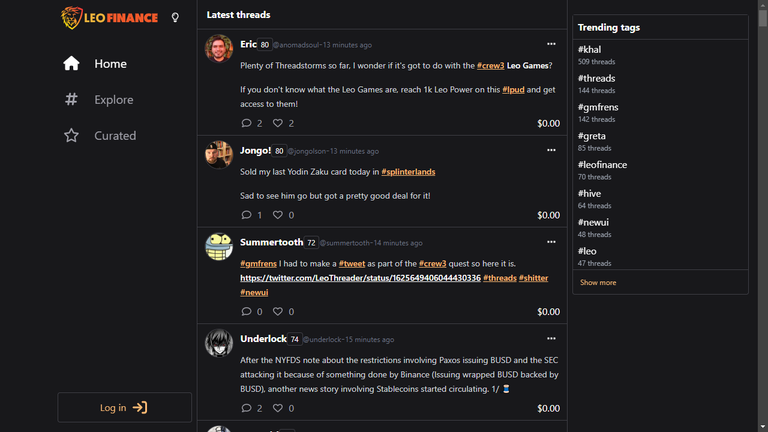768x432 pixels.
Task: Toggle the lightbulb theme switch
Action: click(x=175, y=18)
